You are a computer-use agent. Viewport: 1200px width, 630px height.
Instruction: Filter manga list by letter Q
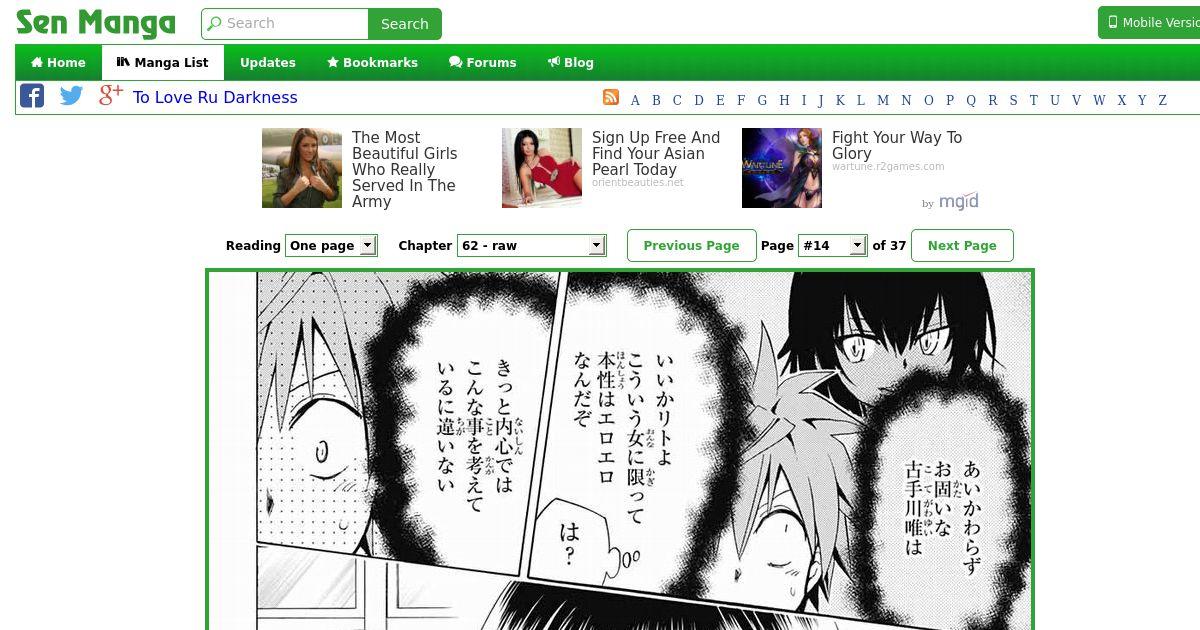970,100
